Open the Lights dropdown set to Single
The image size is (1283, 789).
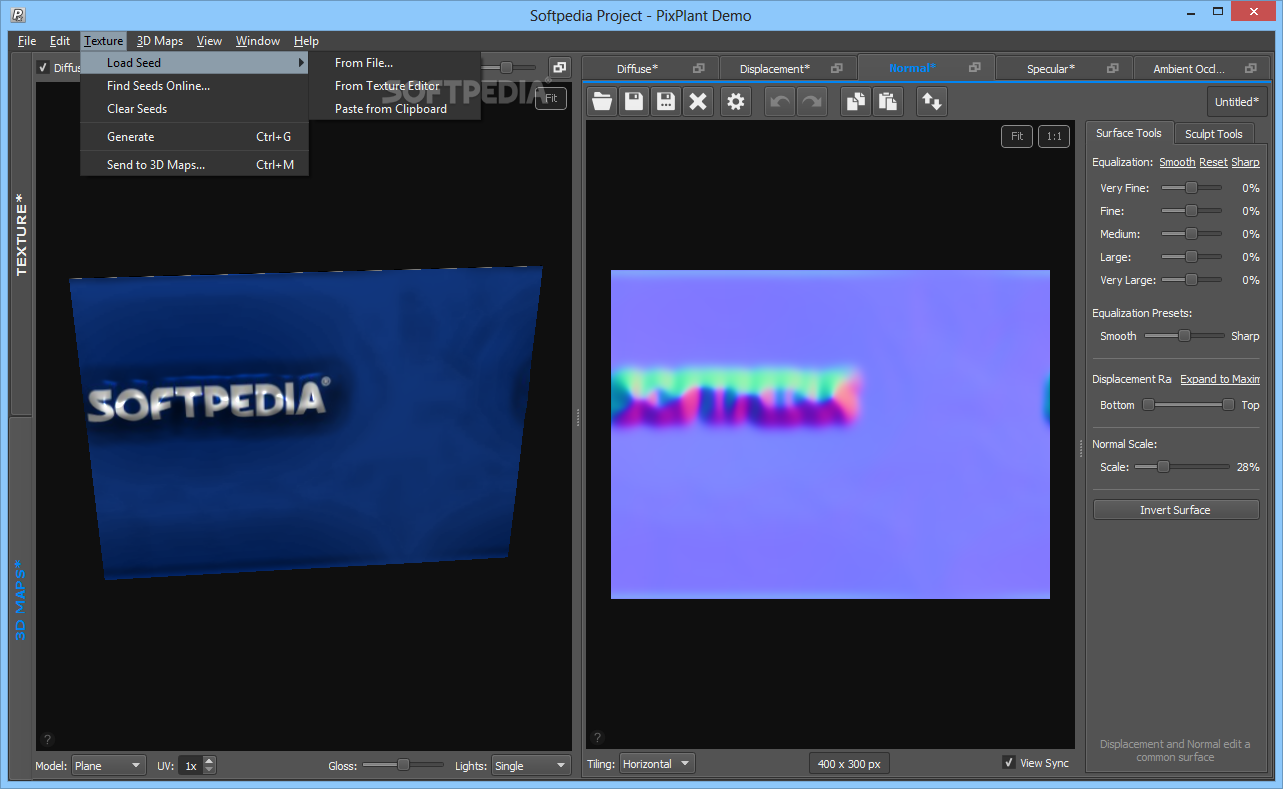coord(531,766)
